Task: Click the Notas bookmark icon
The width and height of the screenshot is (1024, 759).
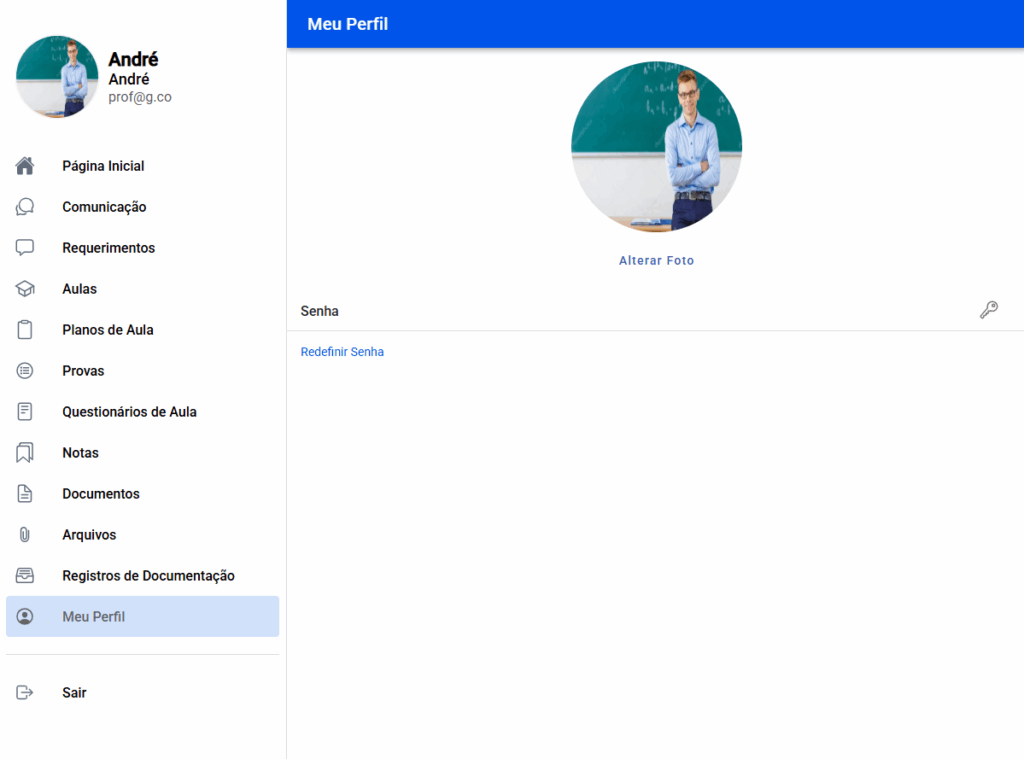Action: 25,453
